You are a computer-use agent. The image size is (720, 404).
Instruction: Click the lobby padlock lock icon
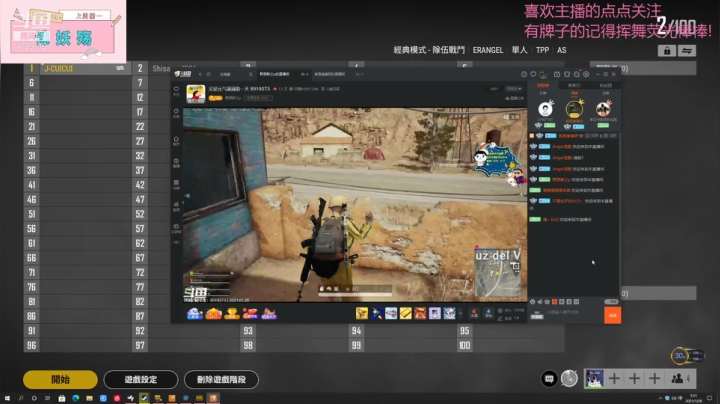click(667, 50)
